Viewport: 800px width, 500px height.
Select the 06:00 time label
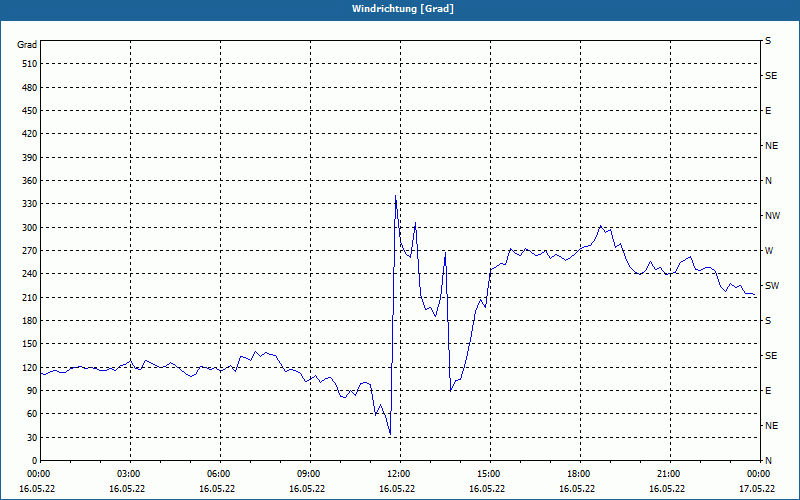(x=217, y=473)
